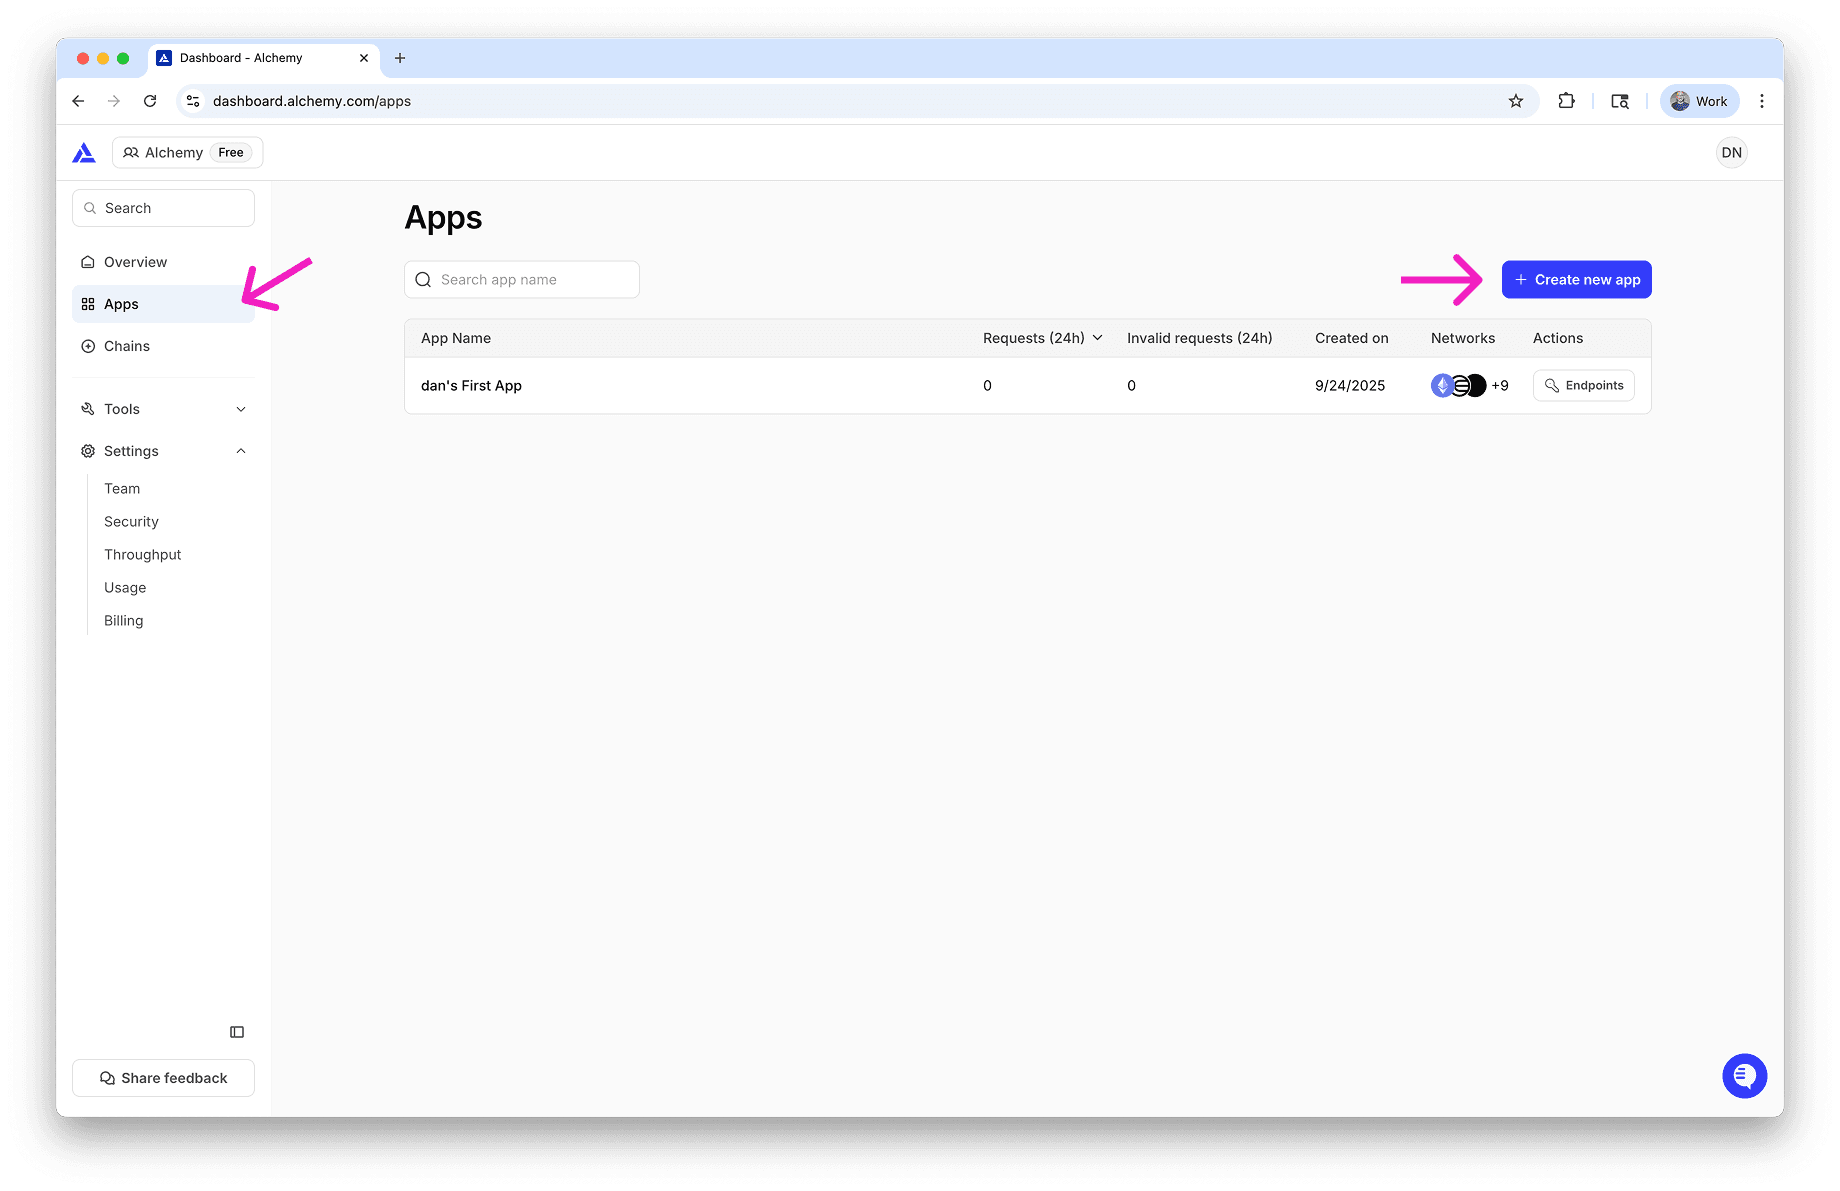1840x1191 pixels.
Task: Click the Alchemy logo in the top left
Action: click(x=84, y=152)
